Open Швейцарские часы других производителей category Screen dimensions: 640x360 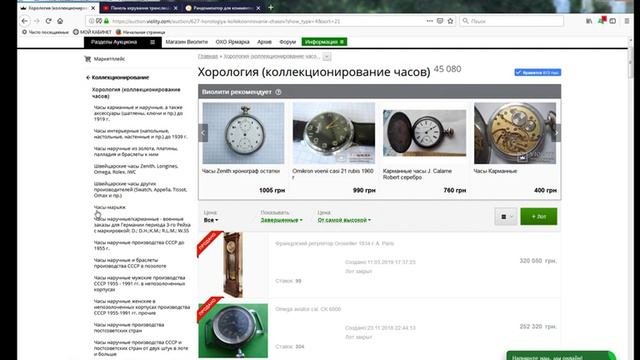[140, 189]
